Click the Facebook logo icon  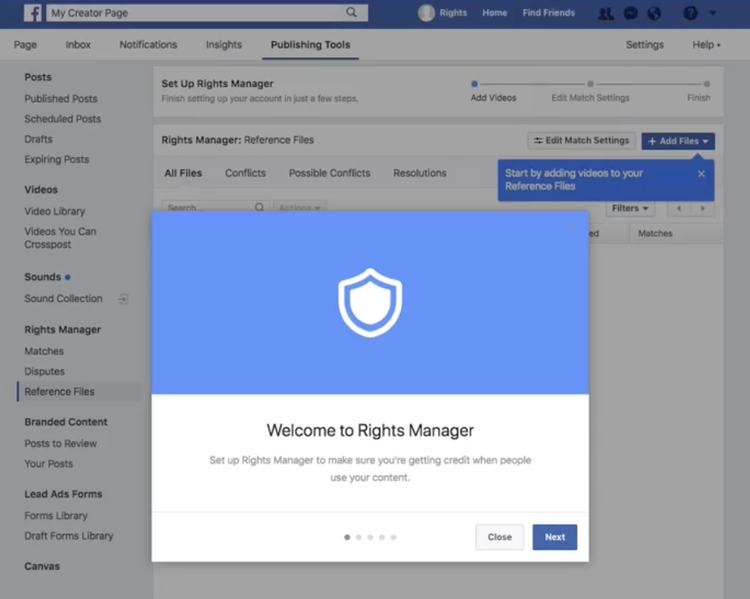[x=33, y=13]
